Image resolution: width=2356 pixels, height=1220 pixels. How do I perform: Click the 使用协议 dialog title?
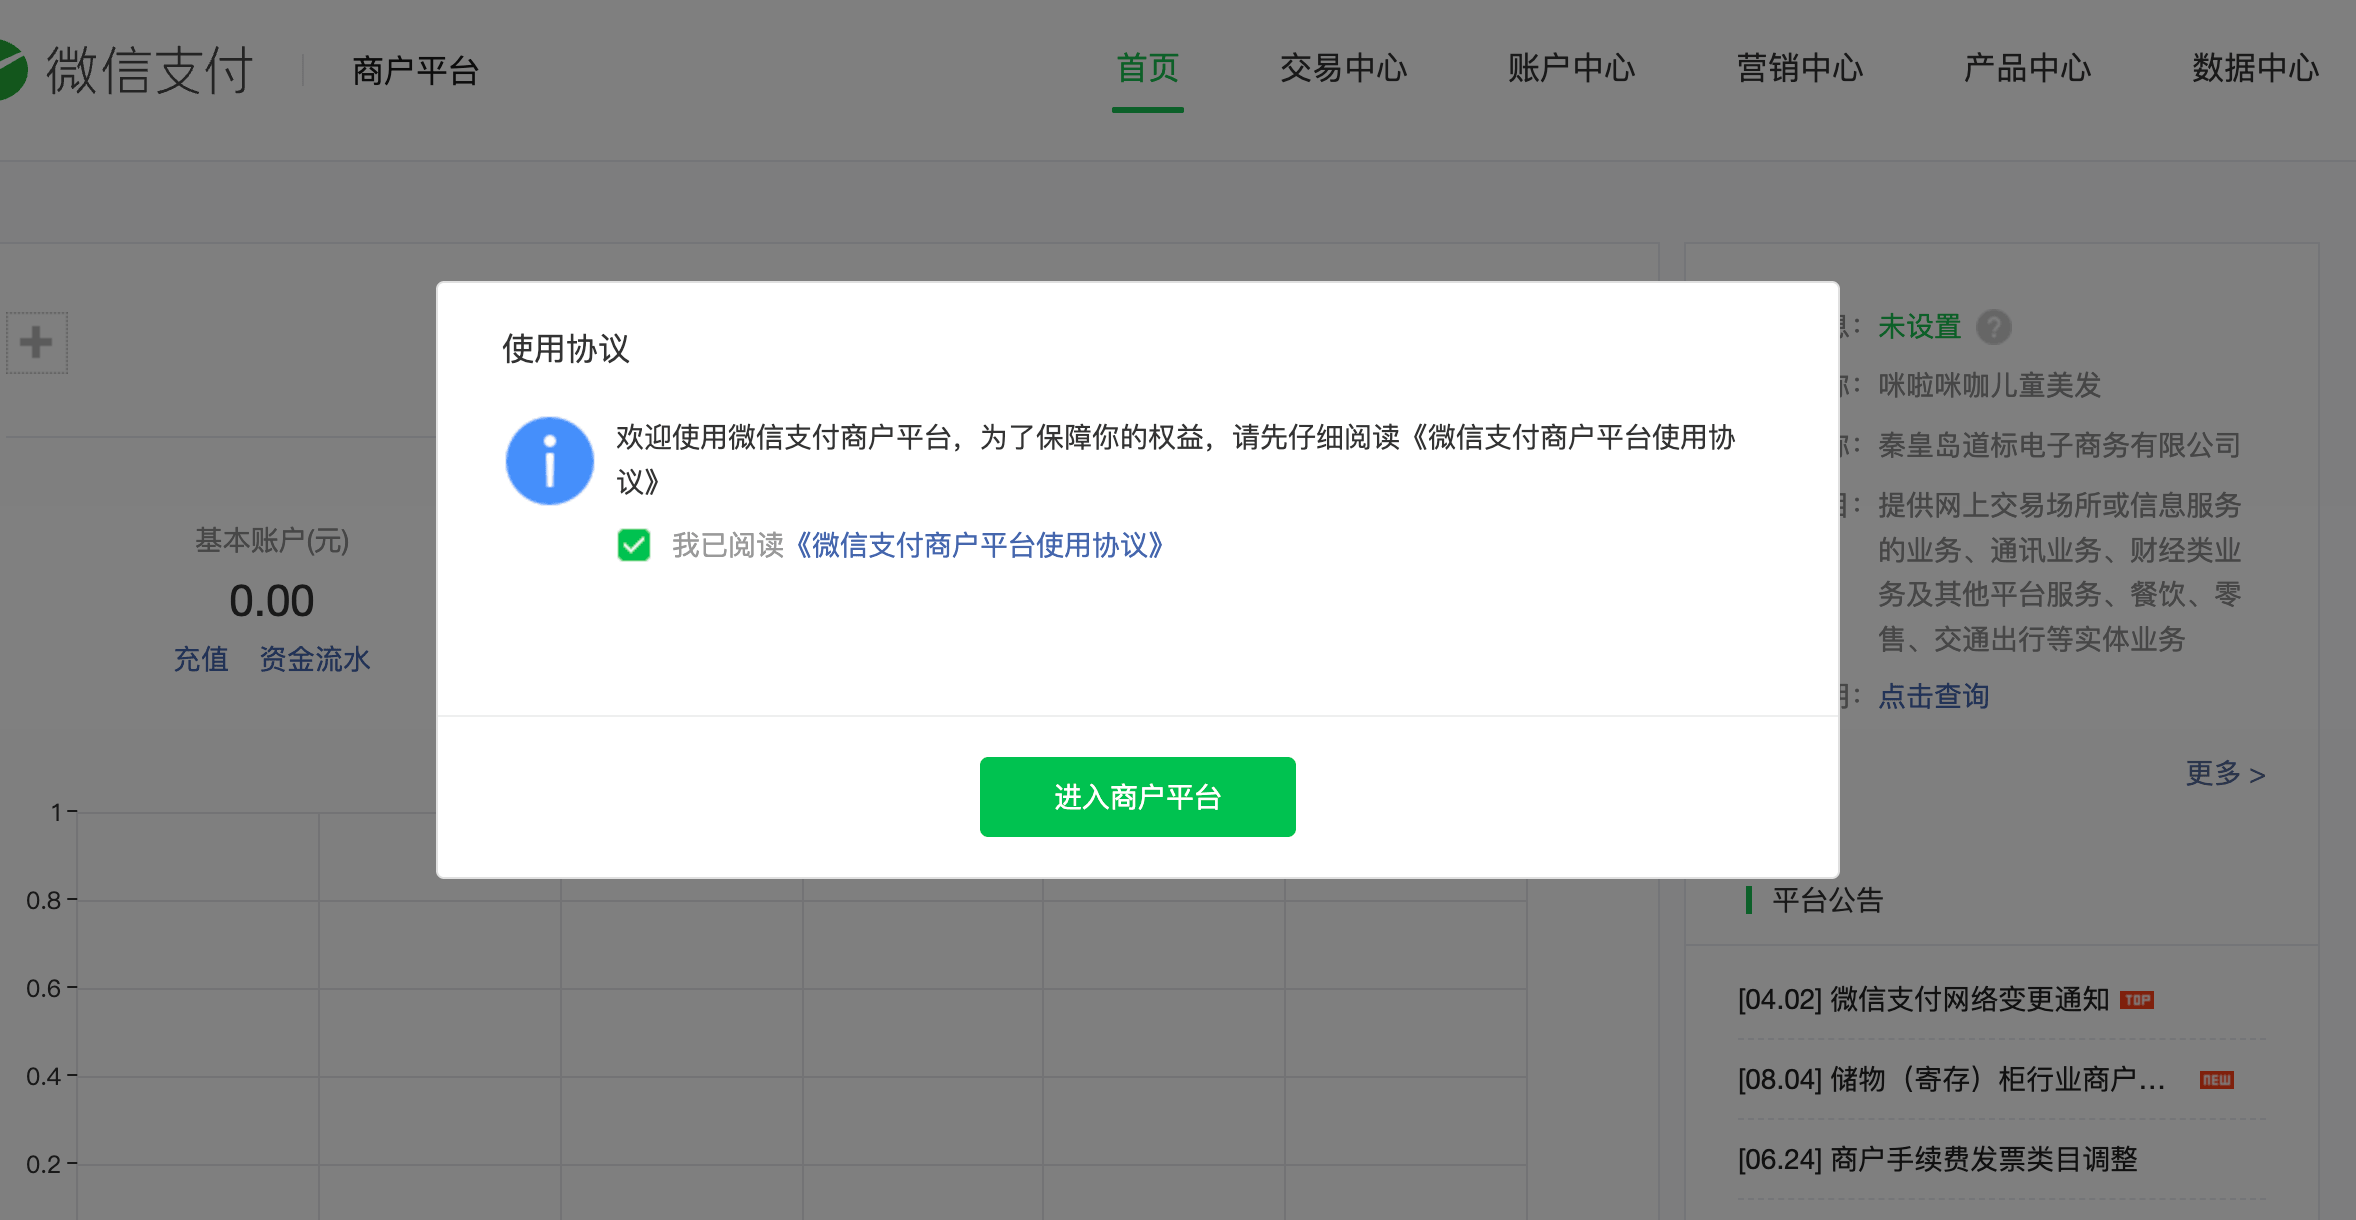click(566, 349)
